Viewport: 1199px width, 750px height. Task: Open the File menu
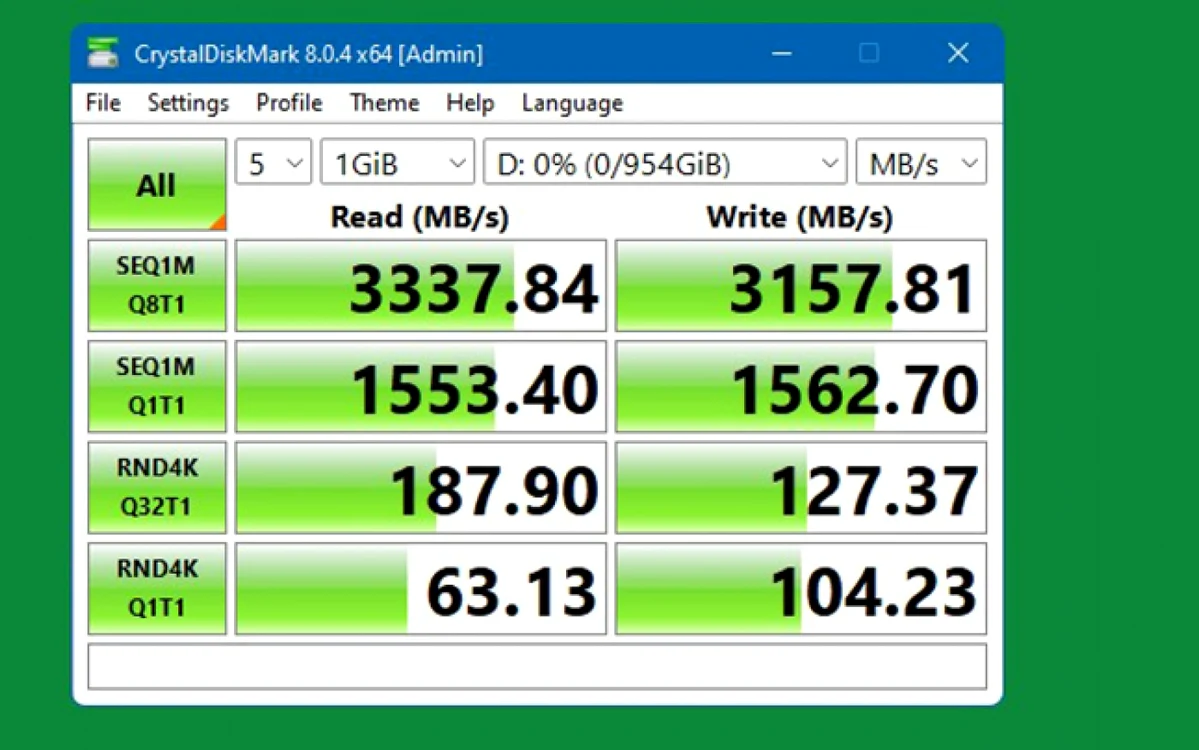point(103,102)
